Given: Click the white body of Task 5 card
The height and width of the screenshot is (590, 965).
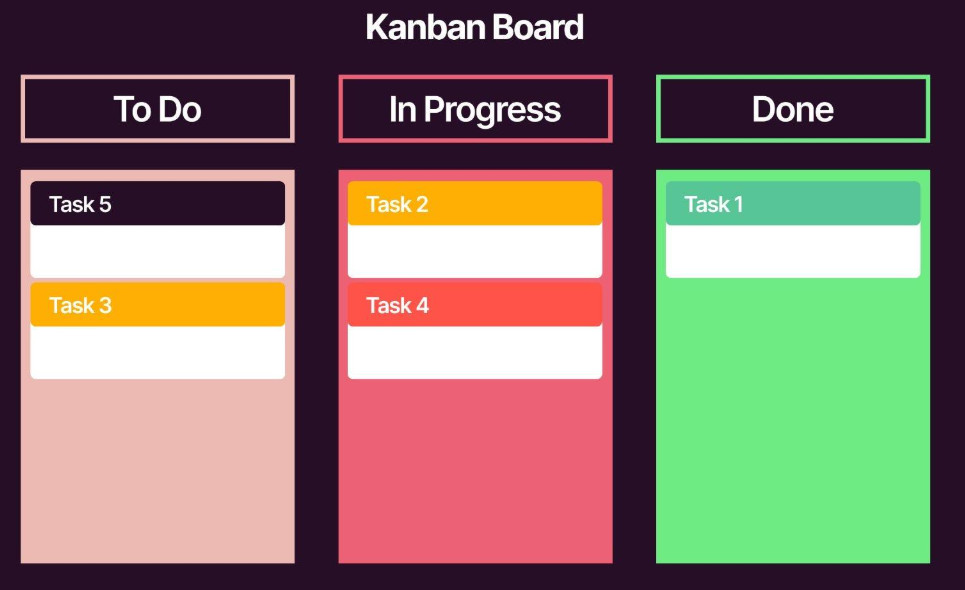Looking at the screenshot, I should tap(158, 251).
